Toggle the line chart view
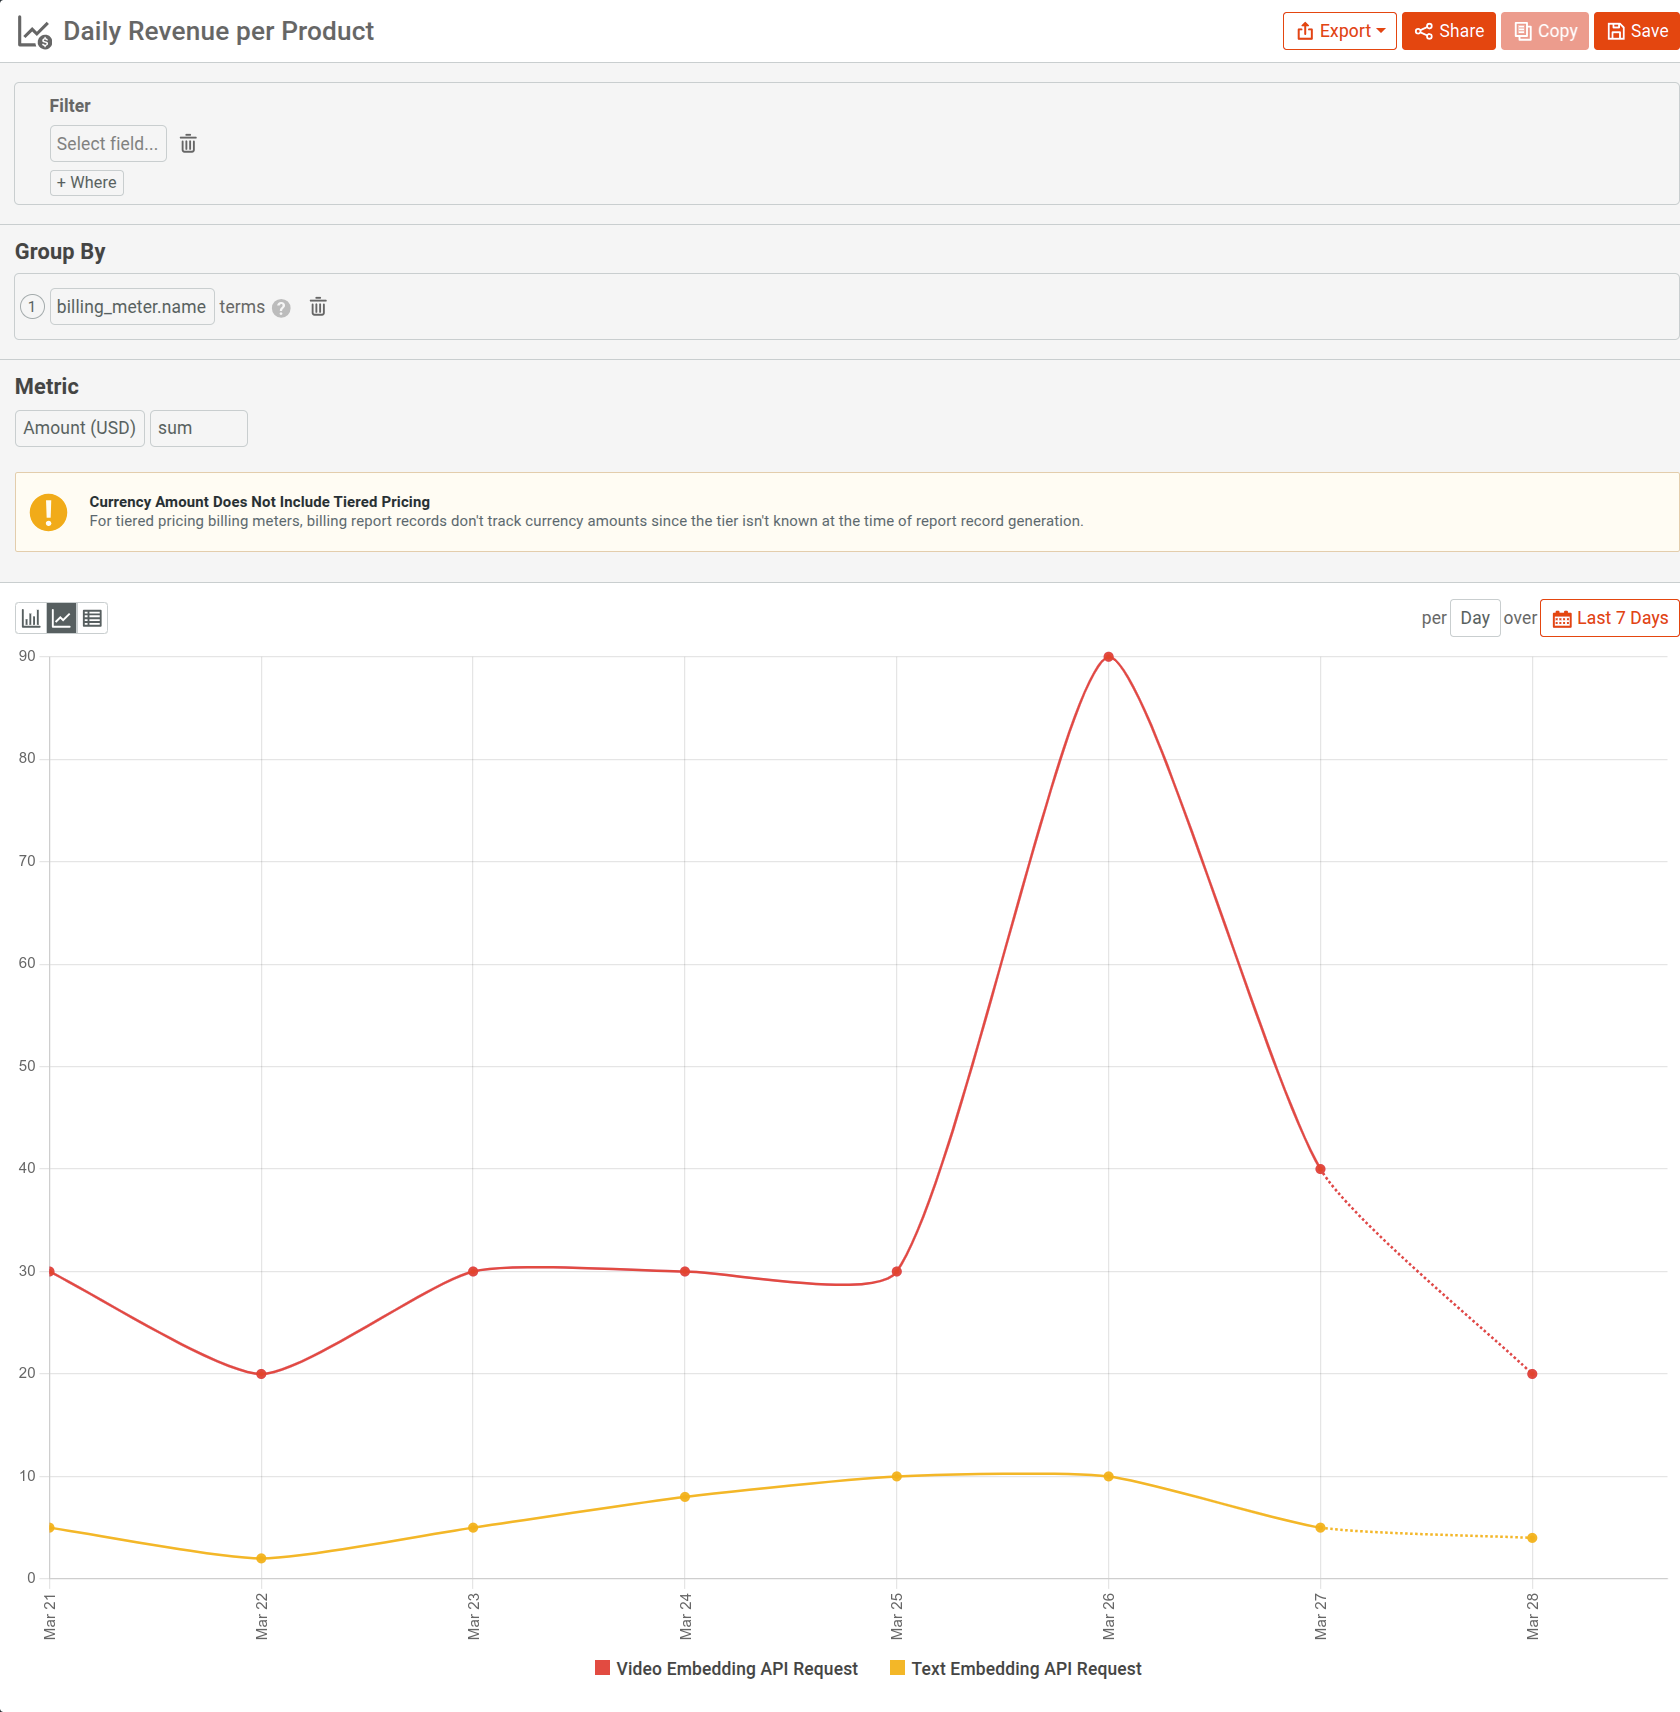The height and width of the screenshot is (1712, 1680). [61, 617]
